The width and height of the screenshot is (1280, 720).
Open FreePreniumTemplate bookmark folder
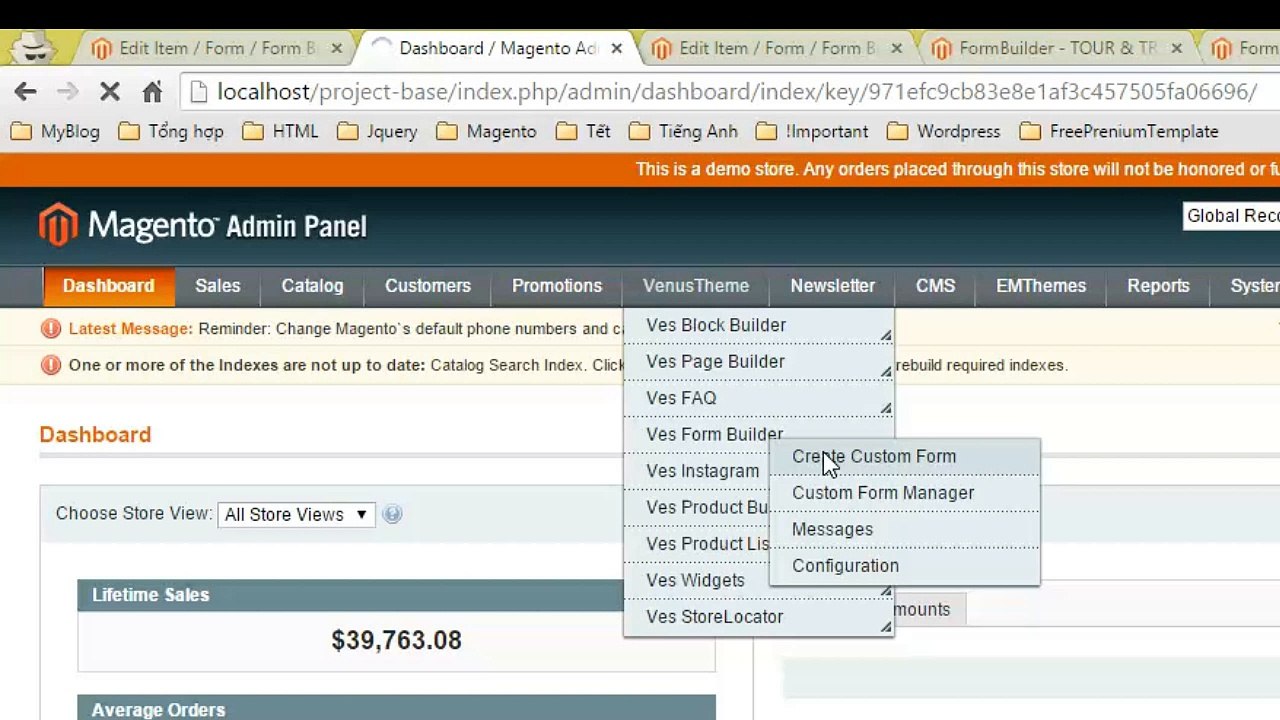click(1119, 131)
